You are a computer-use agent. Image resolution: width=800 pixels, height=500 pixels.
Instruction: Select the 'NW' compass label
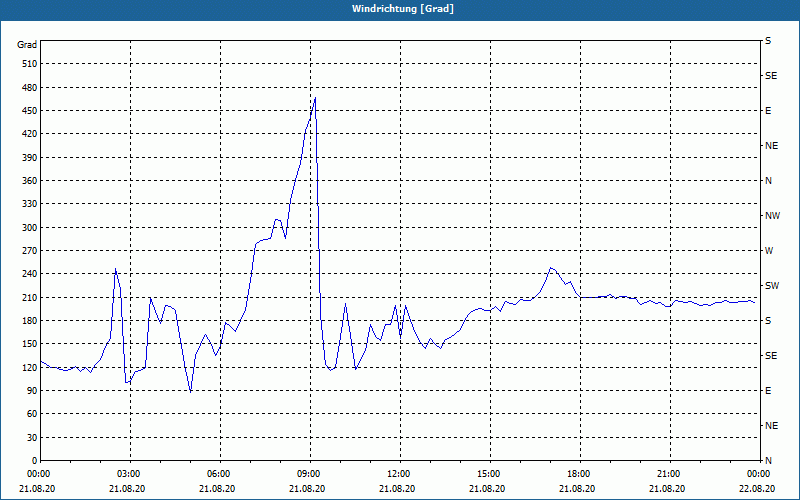tap(772, 216)
